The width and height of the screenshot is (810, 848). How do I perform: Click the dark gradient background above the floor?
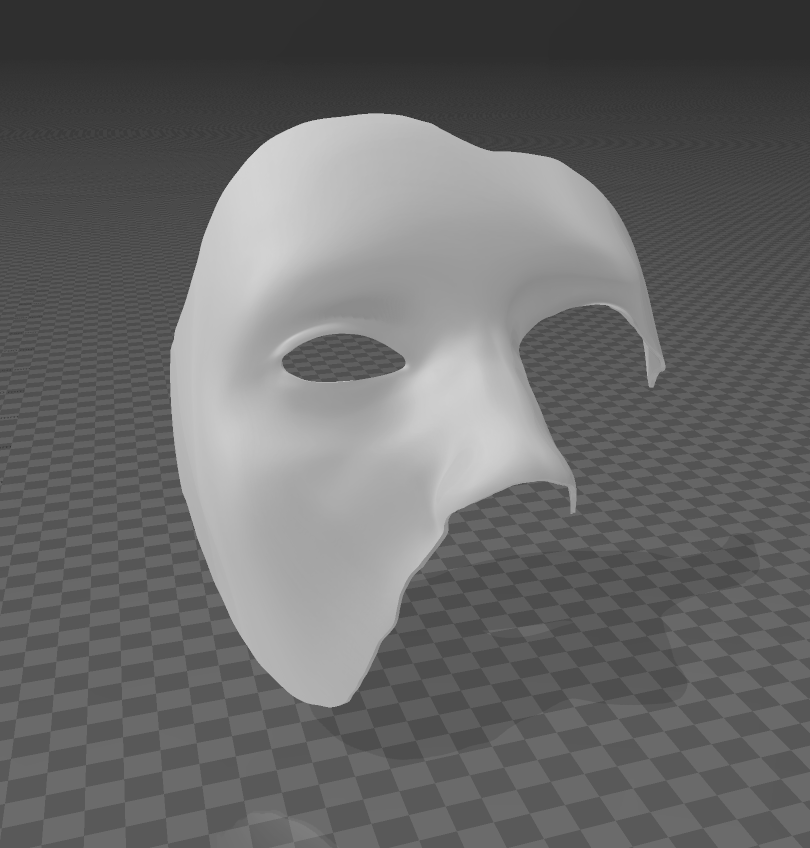(400, 30)
